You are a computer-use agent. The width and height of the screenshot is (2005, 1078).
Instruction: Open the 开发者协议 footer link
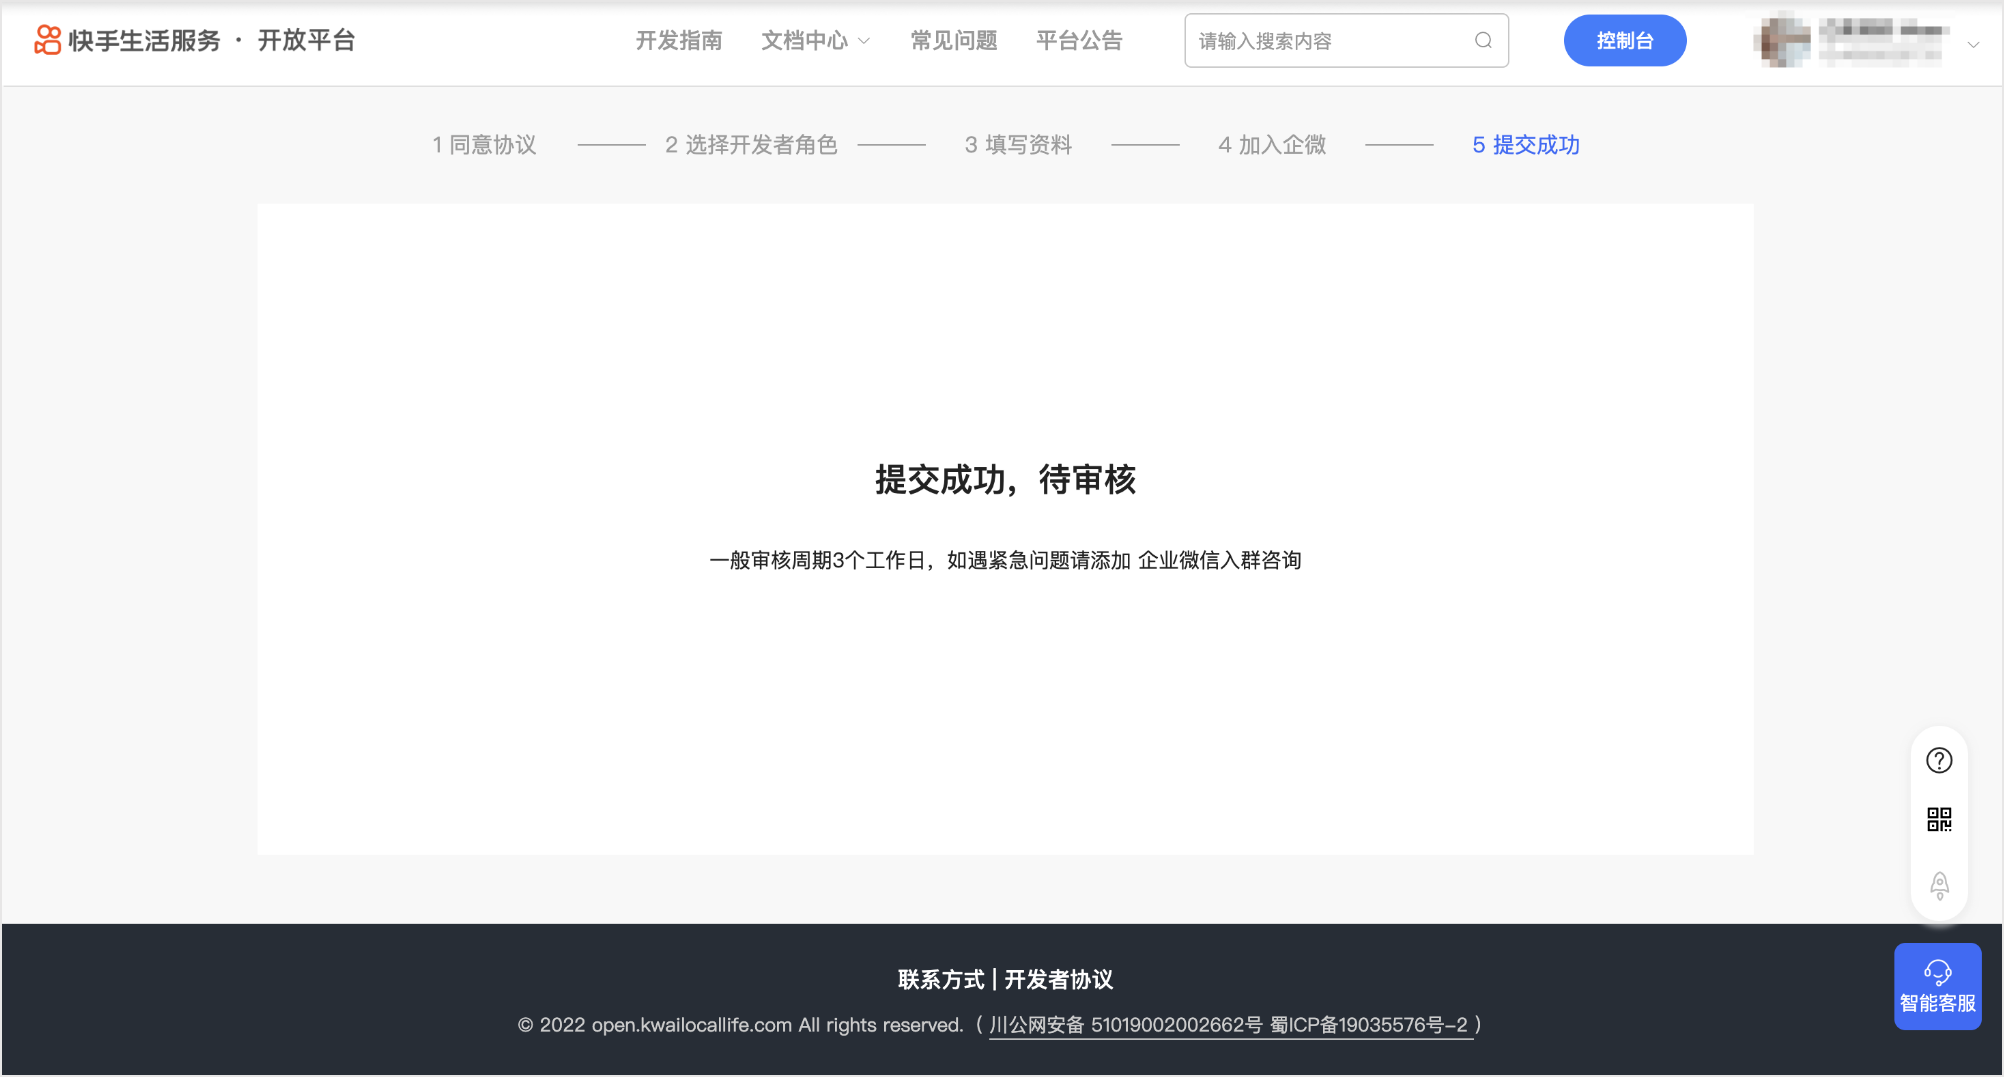click(1059, 979)
